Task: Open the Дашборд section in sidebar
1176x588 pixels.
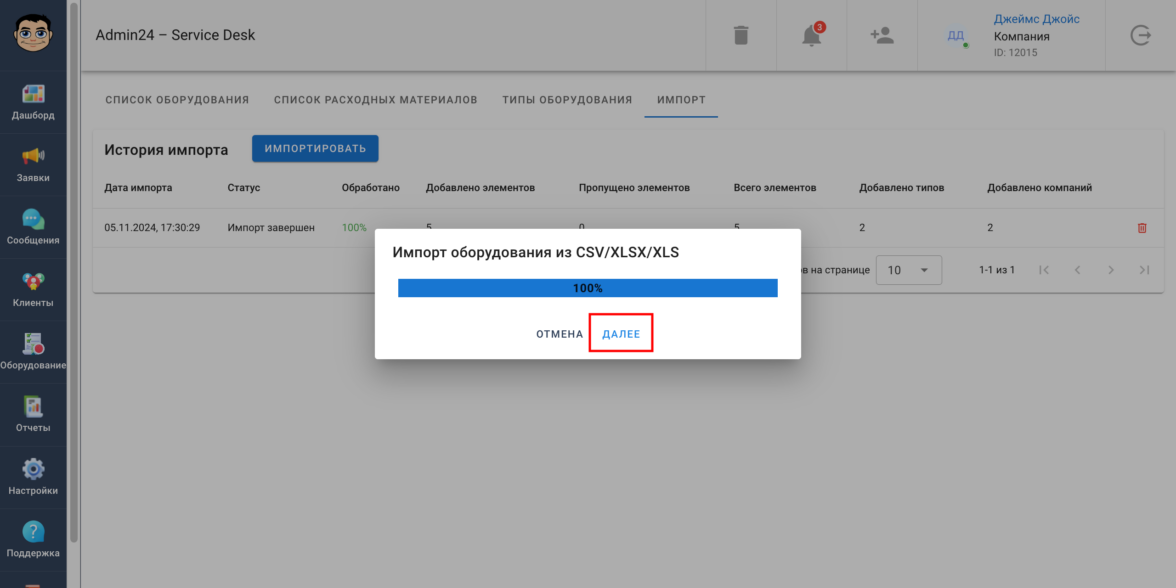Action: pyautogui.click(x=33, y=103)
